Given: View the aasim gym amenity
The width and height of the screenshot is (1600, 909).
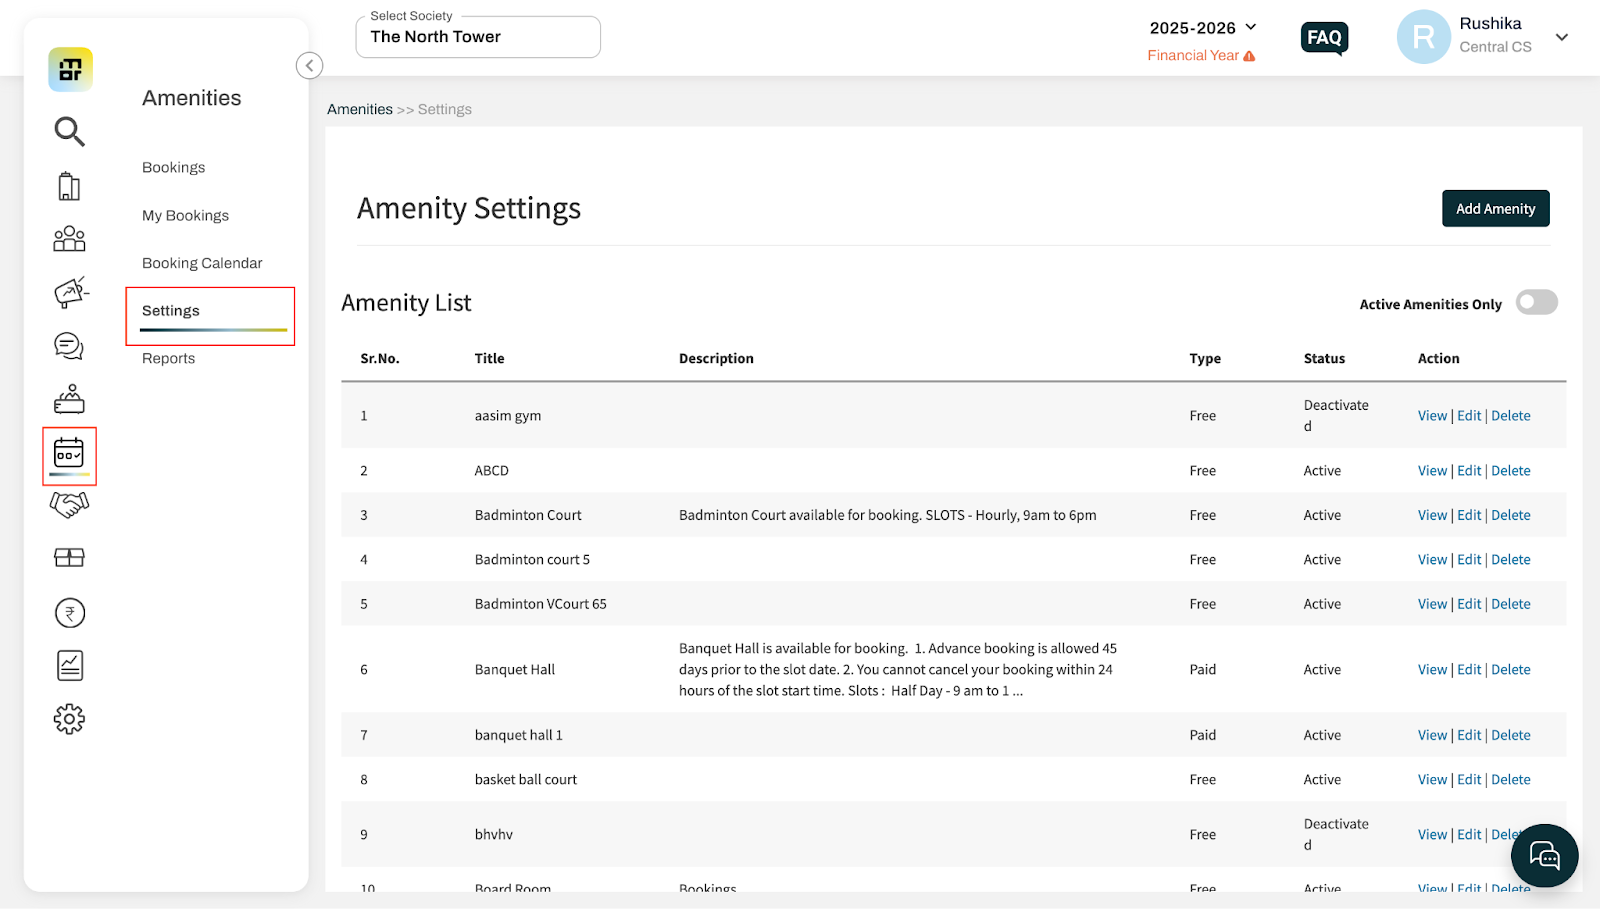Looking at the screenshot, I should (1432, 416).
